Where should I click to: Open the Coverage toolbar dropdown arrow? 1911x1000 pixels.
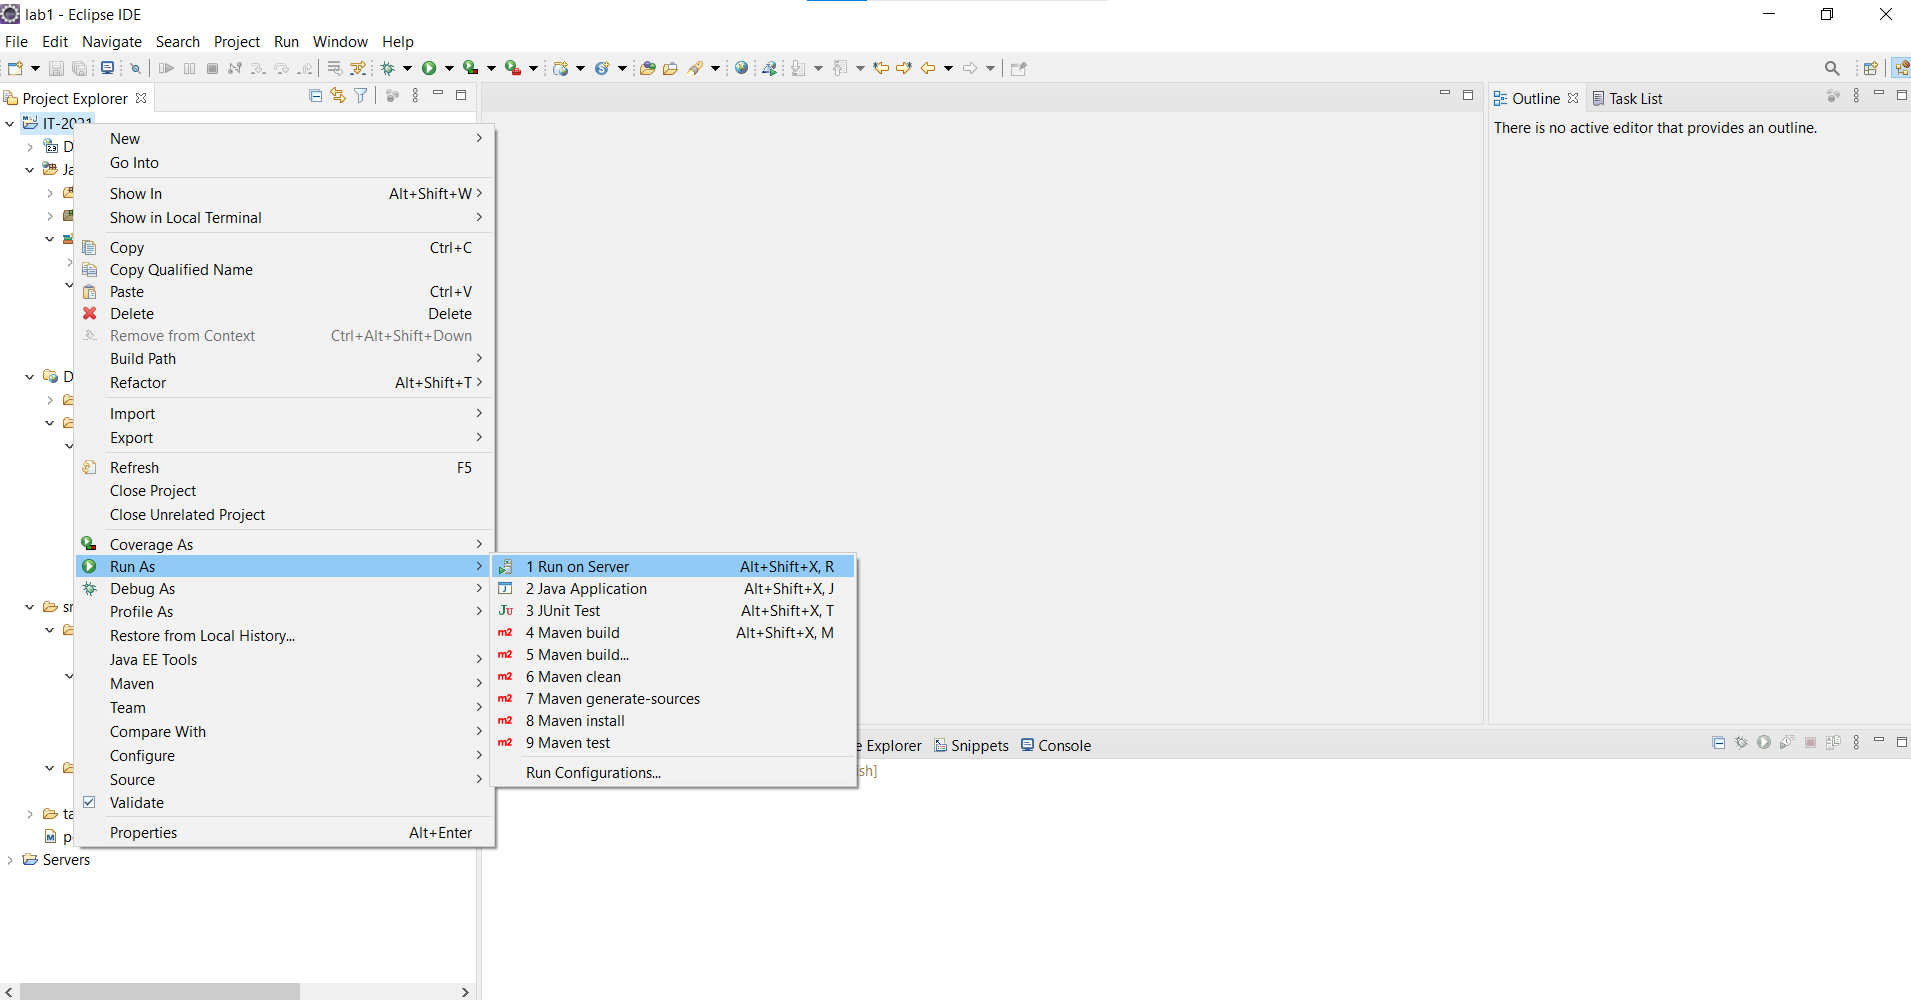coord(491,68)
